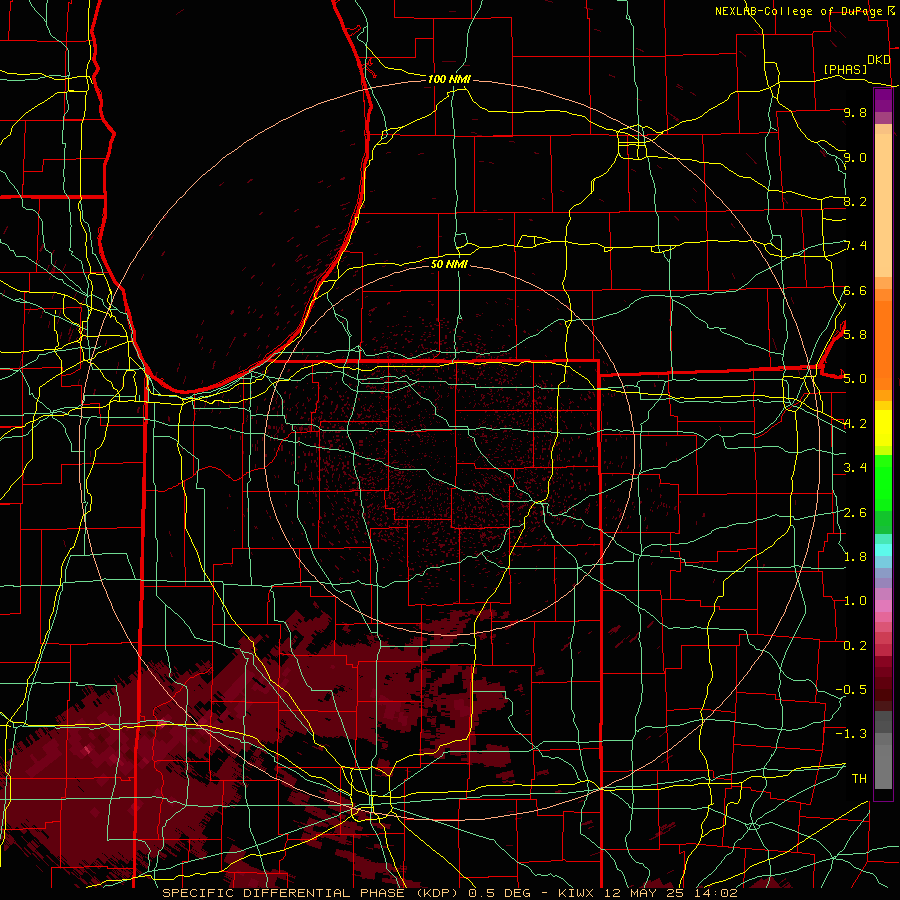Screen dimensions: 900x900
Task: Select the 5.0 scale label
Action: pos(855,379)
